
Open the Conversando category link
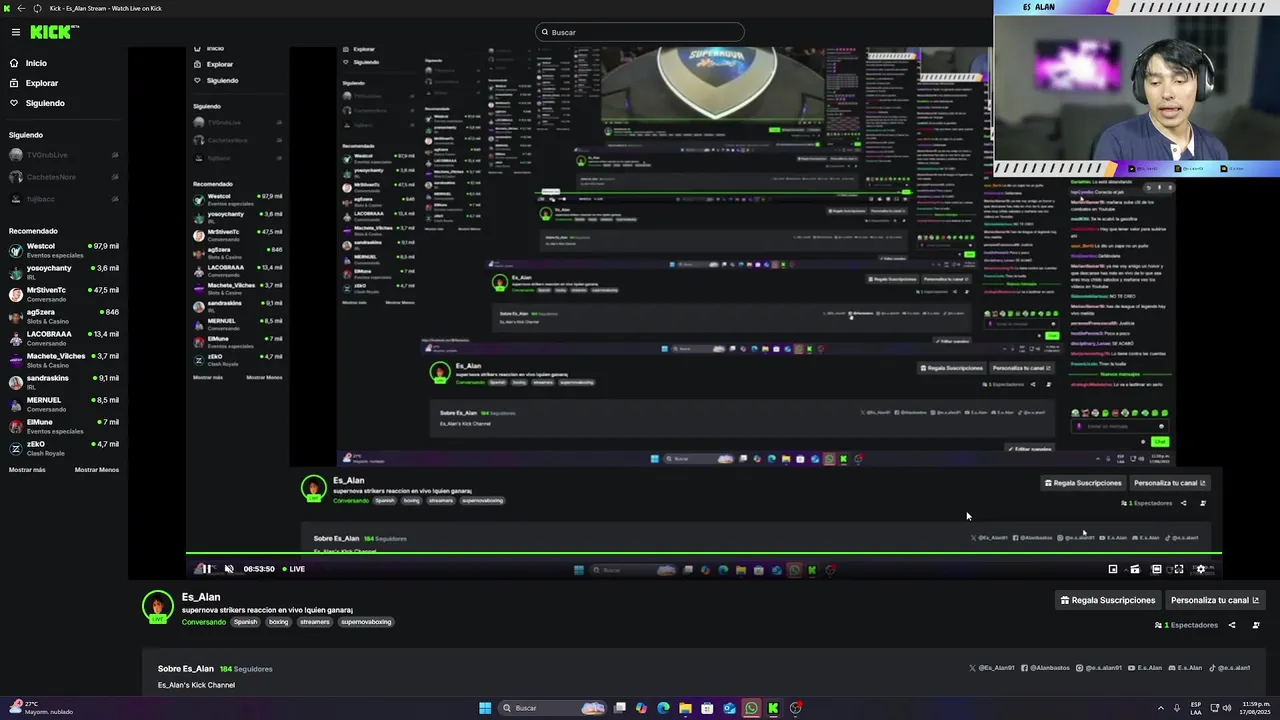[204, 622]
